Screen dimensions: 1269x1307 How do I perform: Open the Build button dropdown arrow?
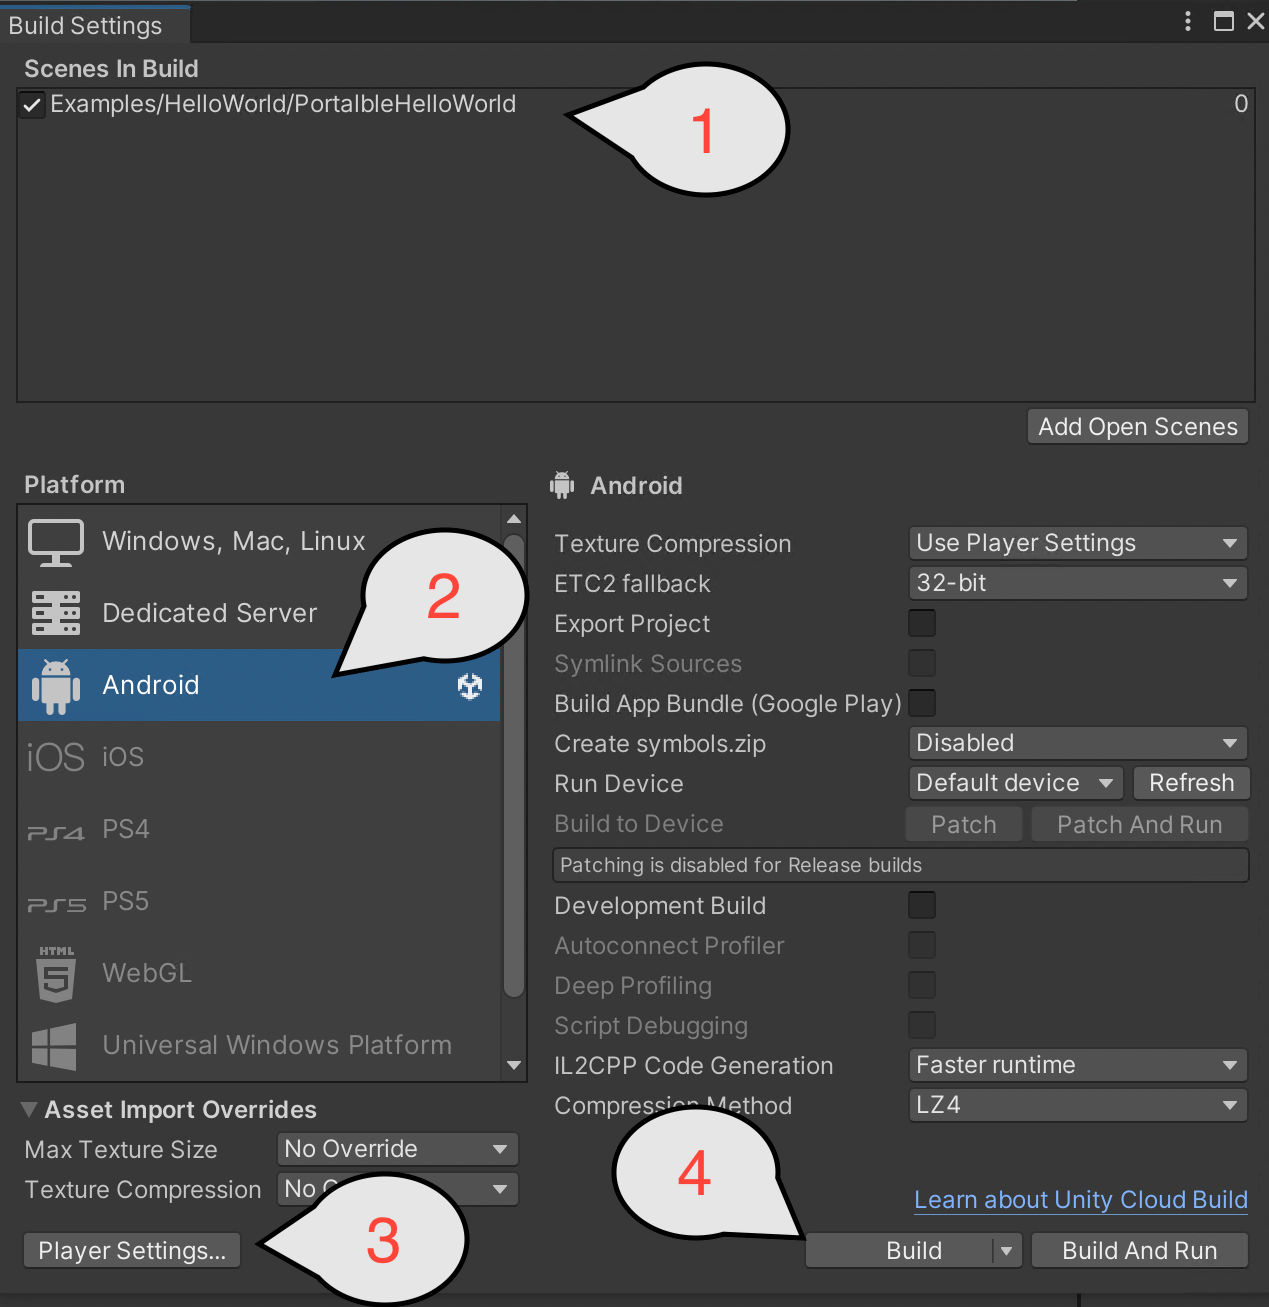pyautogui.click(x=1007, y=1251)
